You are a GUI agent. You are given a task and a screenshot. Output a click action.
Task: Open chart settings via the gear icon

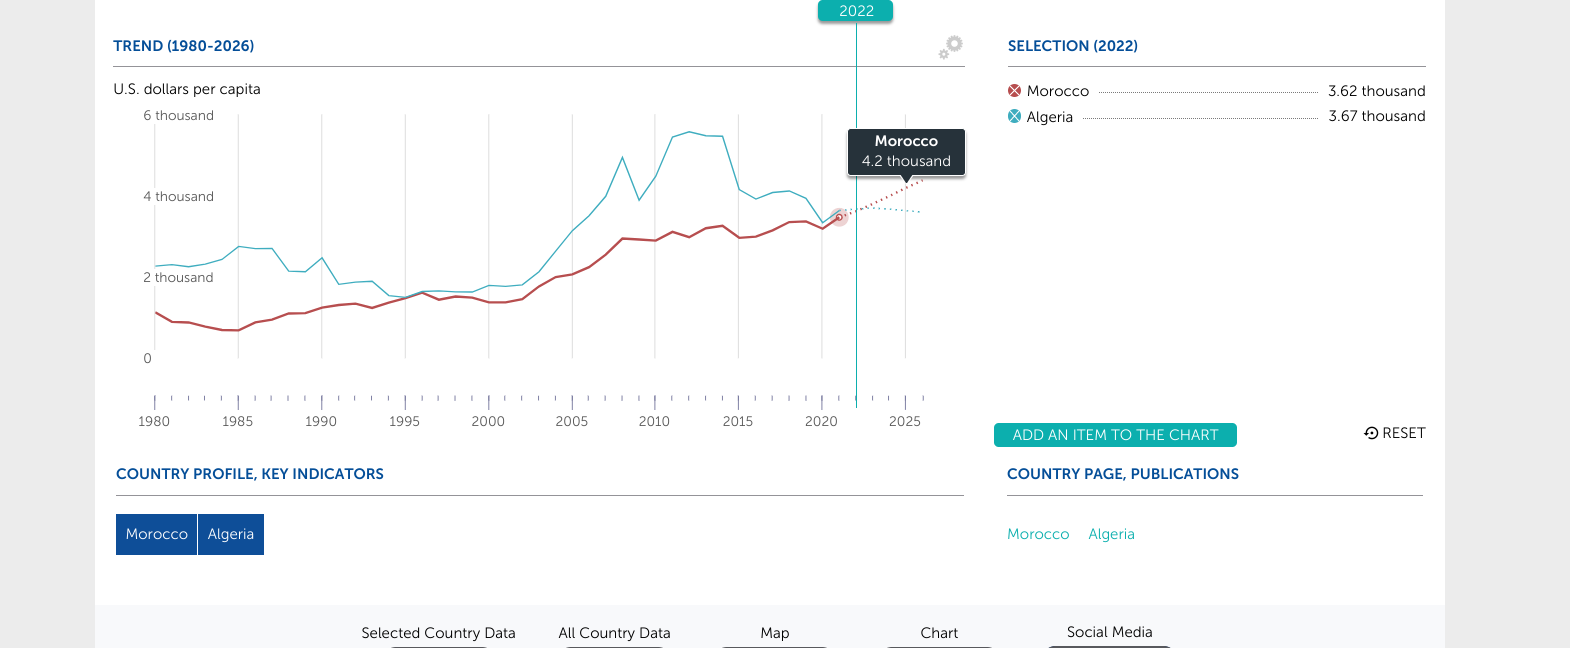tap(950, 46)
